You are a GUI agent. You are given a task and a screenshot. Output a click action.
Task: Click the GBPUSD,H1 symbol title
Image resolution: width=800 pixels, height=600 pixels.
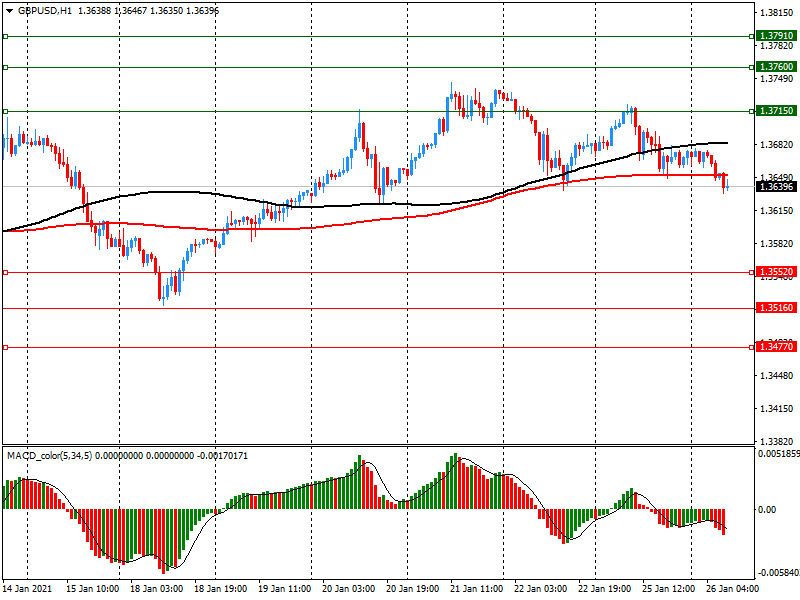(44, 11)
